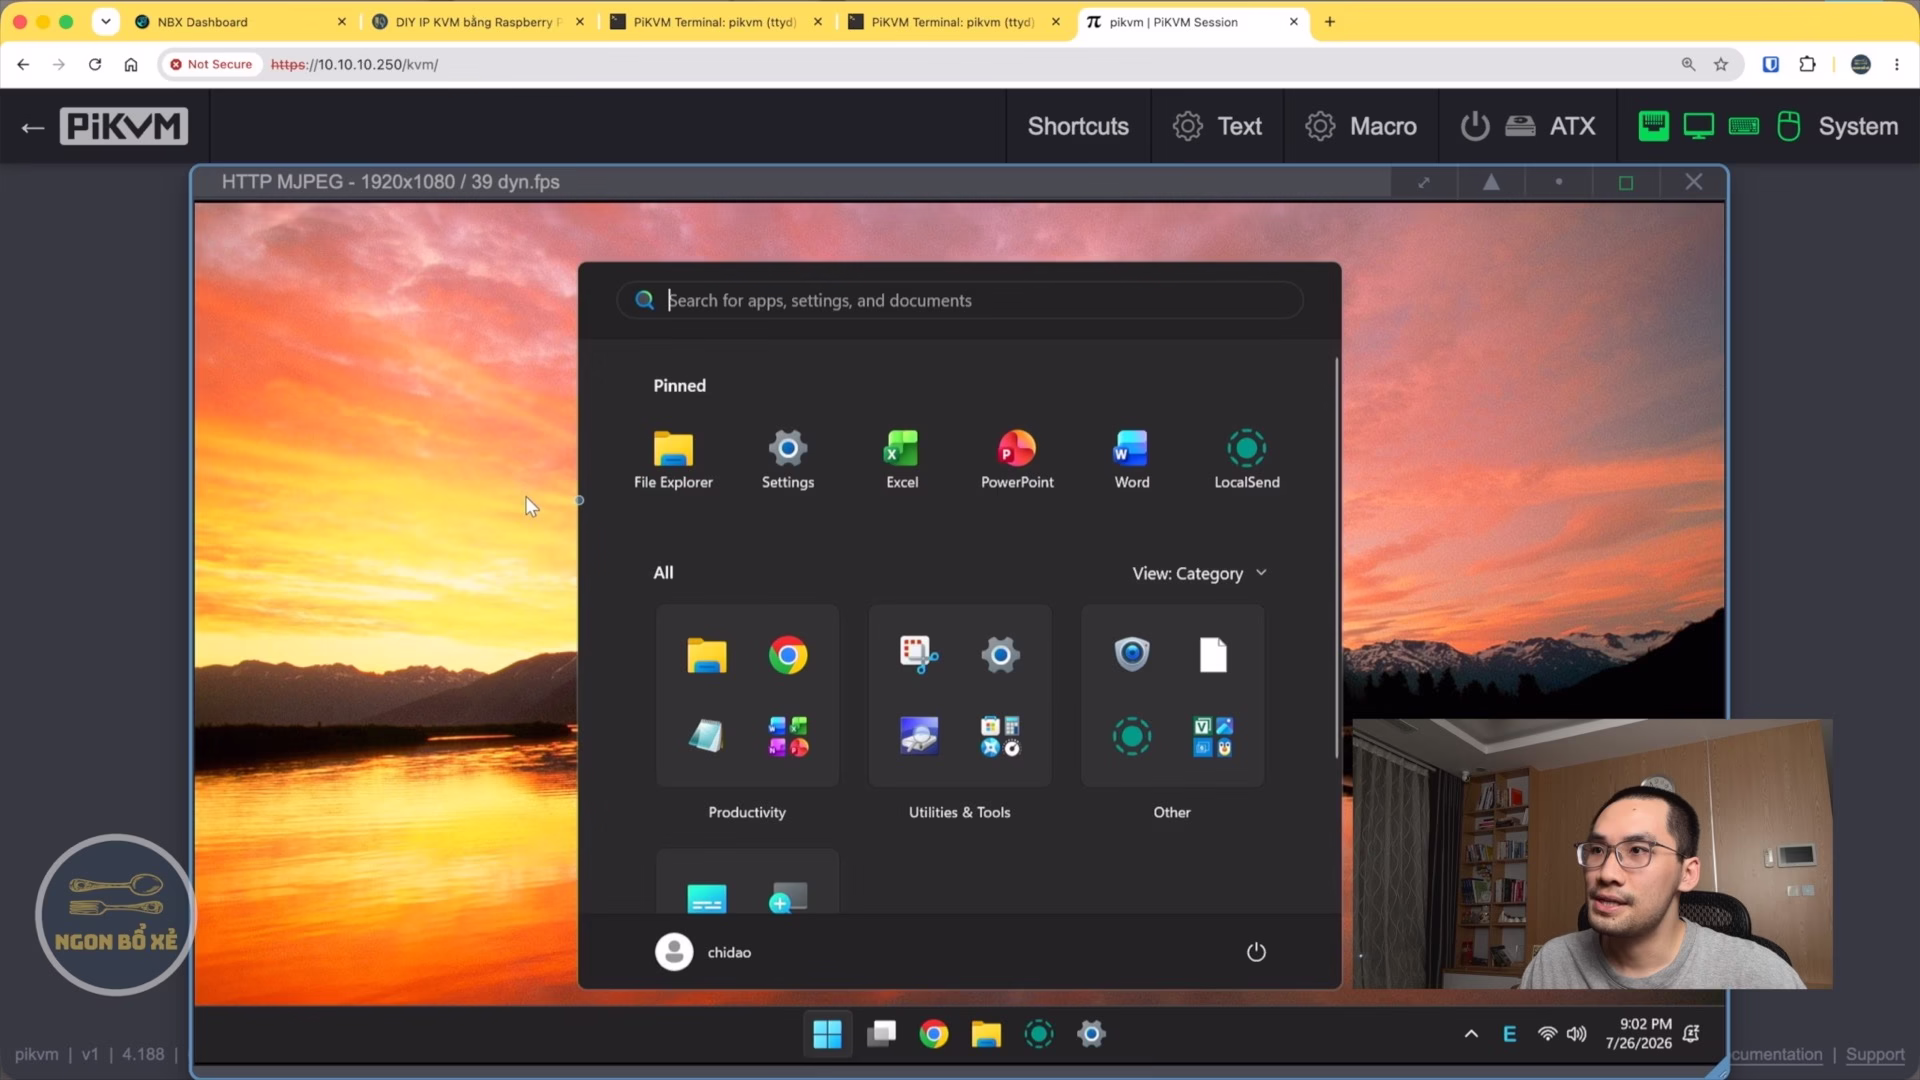The height and width of the screenshot is (1080, 1920).
Task: Bookmark this page with star icon
Action: point(1721,64)
